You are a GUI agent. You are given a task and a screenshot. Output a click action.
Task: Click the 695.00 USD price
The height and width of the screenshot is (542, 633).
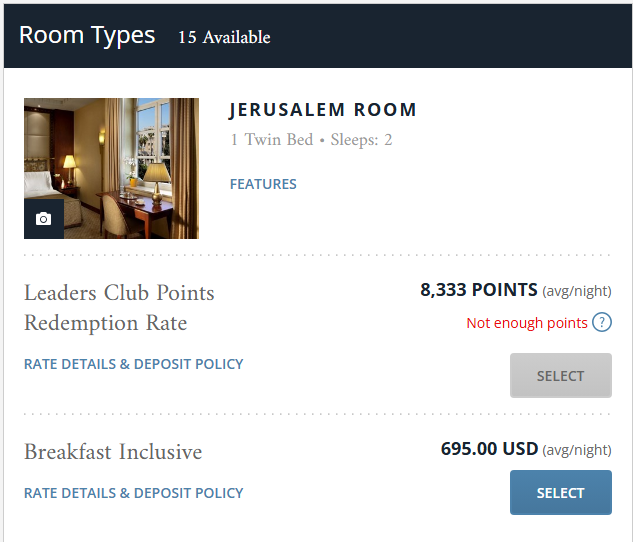489,449
